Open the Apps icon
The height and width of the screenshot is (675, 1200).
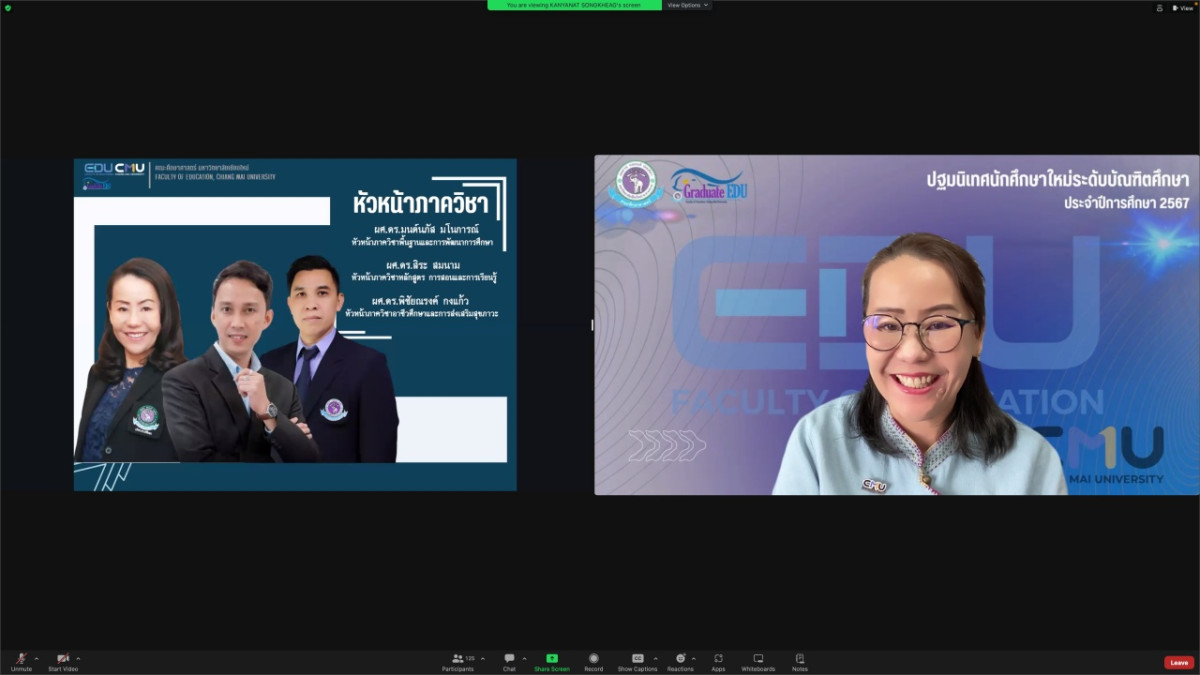coord(718,659)
